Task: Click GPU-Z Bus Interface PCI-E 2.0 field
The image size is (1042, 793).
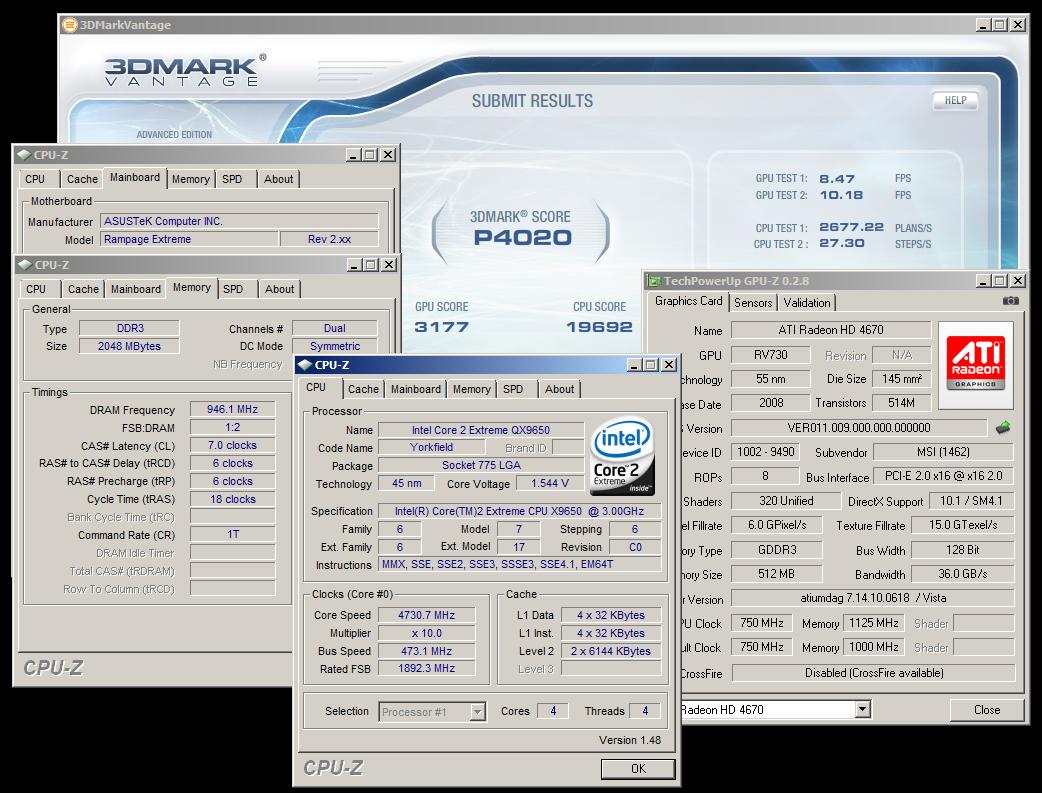Action: 944,477
